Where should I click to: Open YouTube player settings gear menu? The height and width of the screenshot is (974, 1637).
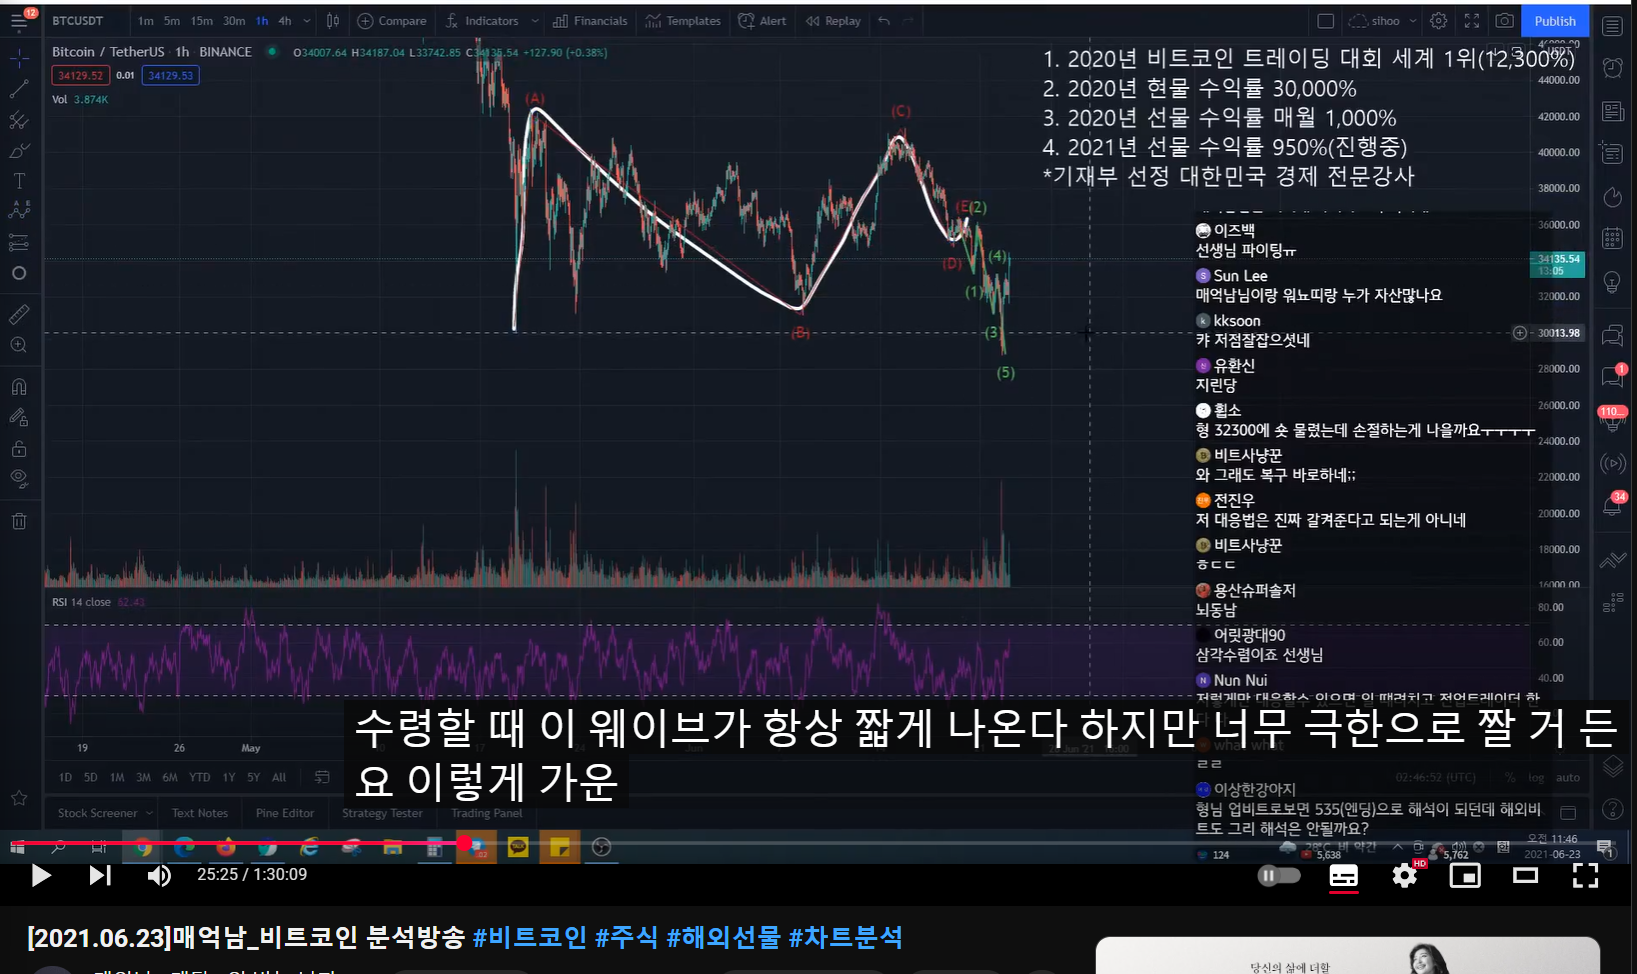pos(1405,876)
